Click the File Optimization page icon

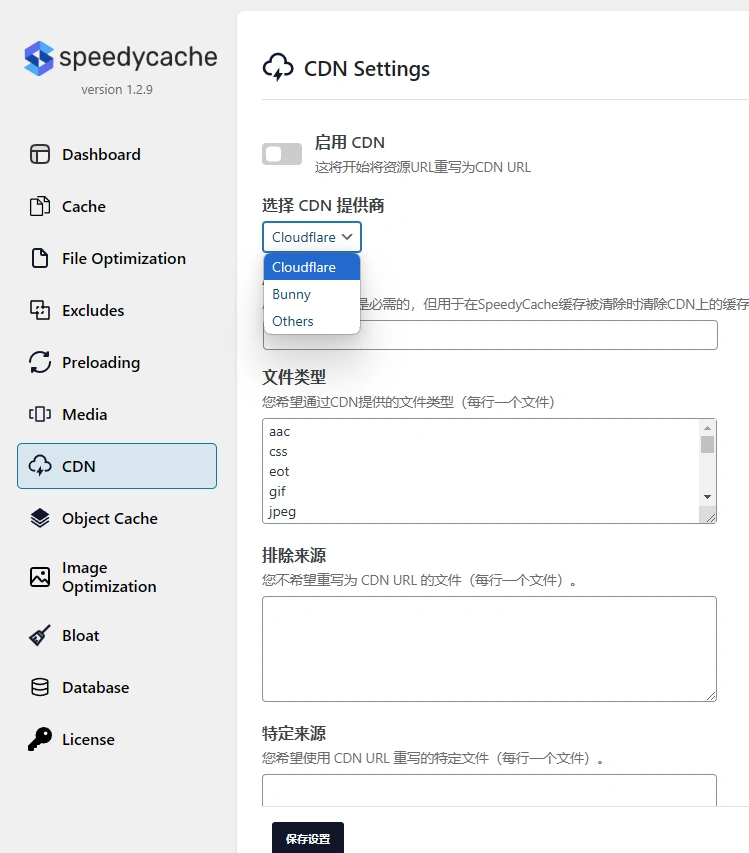[x=40, y=258]
